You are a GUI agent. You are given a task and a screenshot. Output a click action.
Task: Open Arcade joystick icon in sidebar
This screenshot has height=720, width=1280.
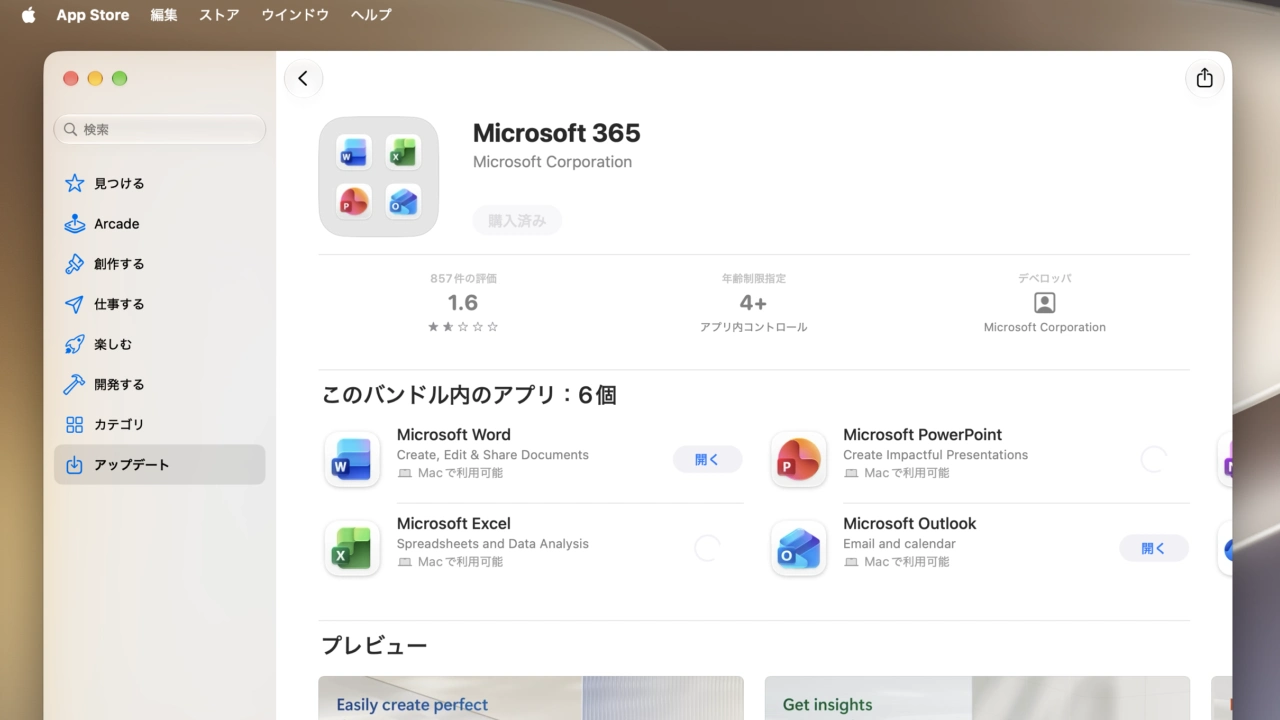(74, 224)
